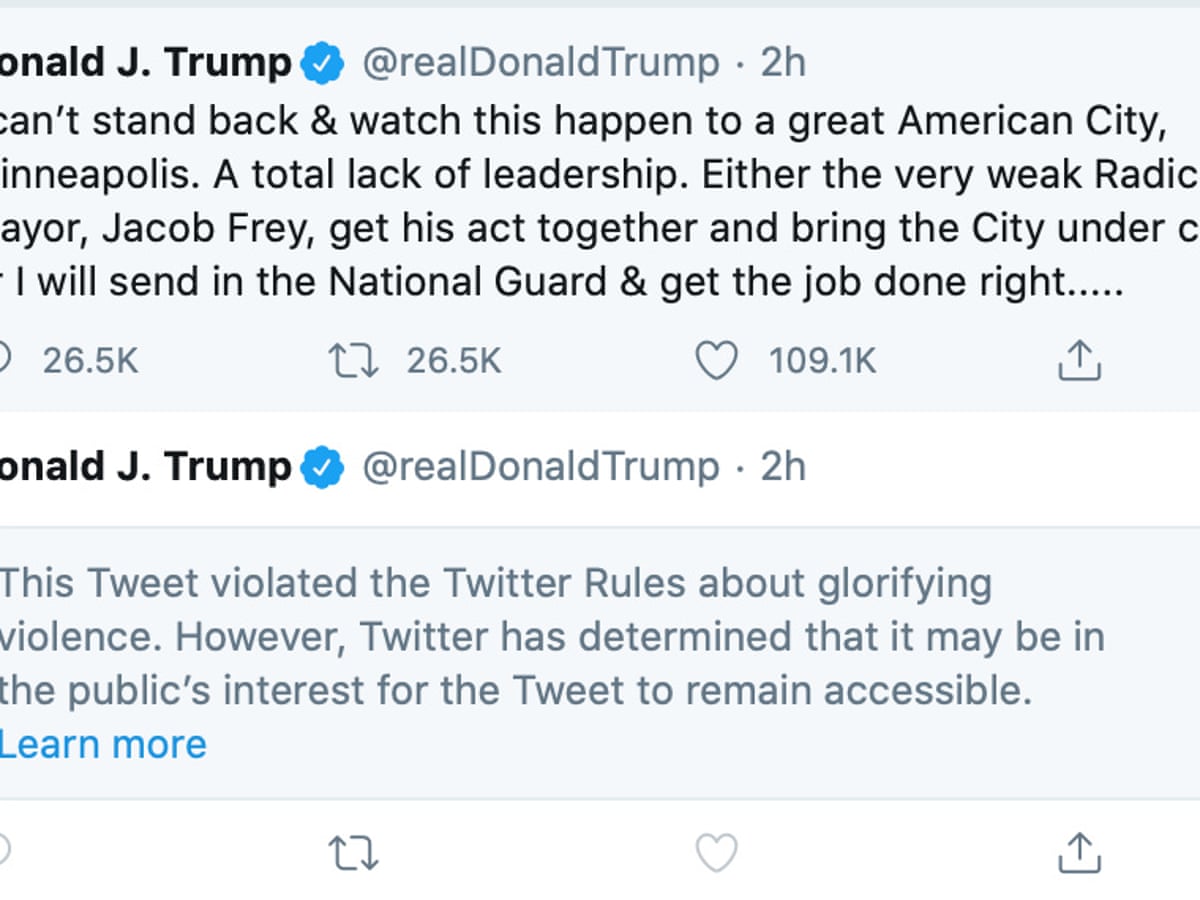The width and height of the screenshot is (1200, 900).
Task: Open the share menu for the flagged tweet
Action: pyautogui.click(x=1079, y=853)
